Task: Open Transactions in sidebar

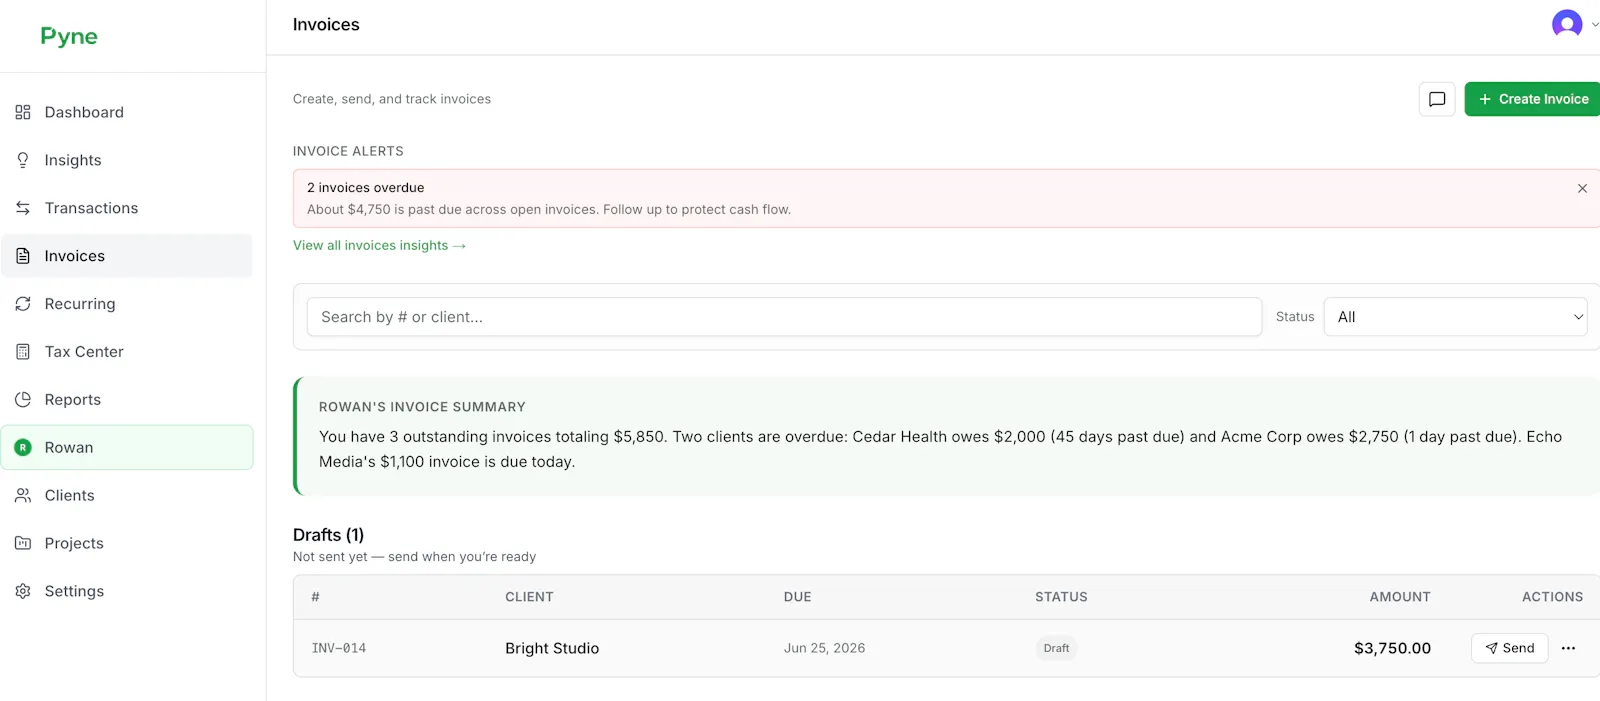Action: (x=127, y=208)
